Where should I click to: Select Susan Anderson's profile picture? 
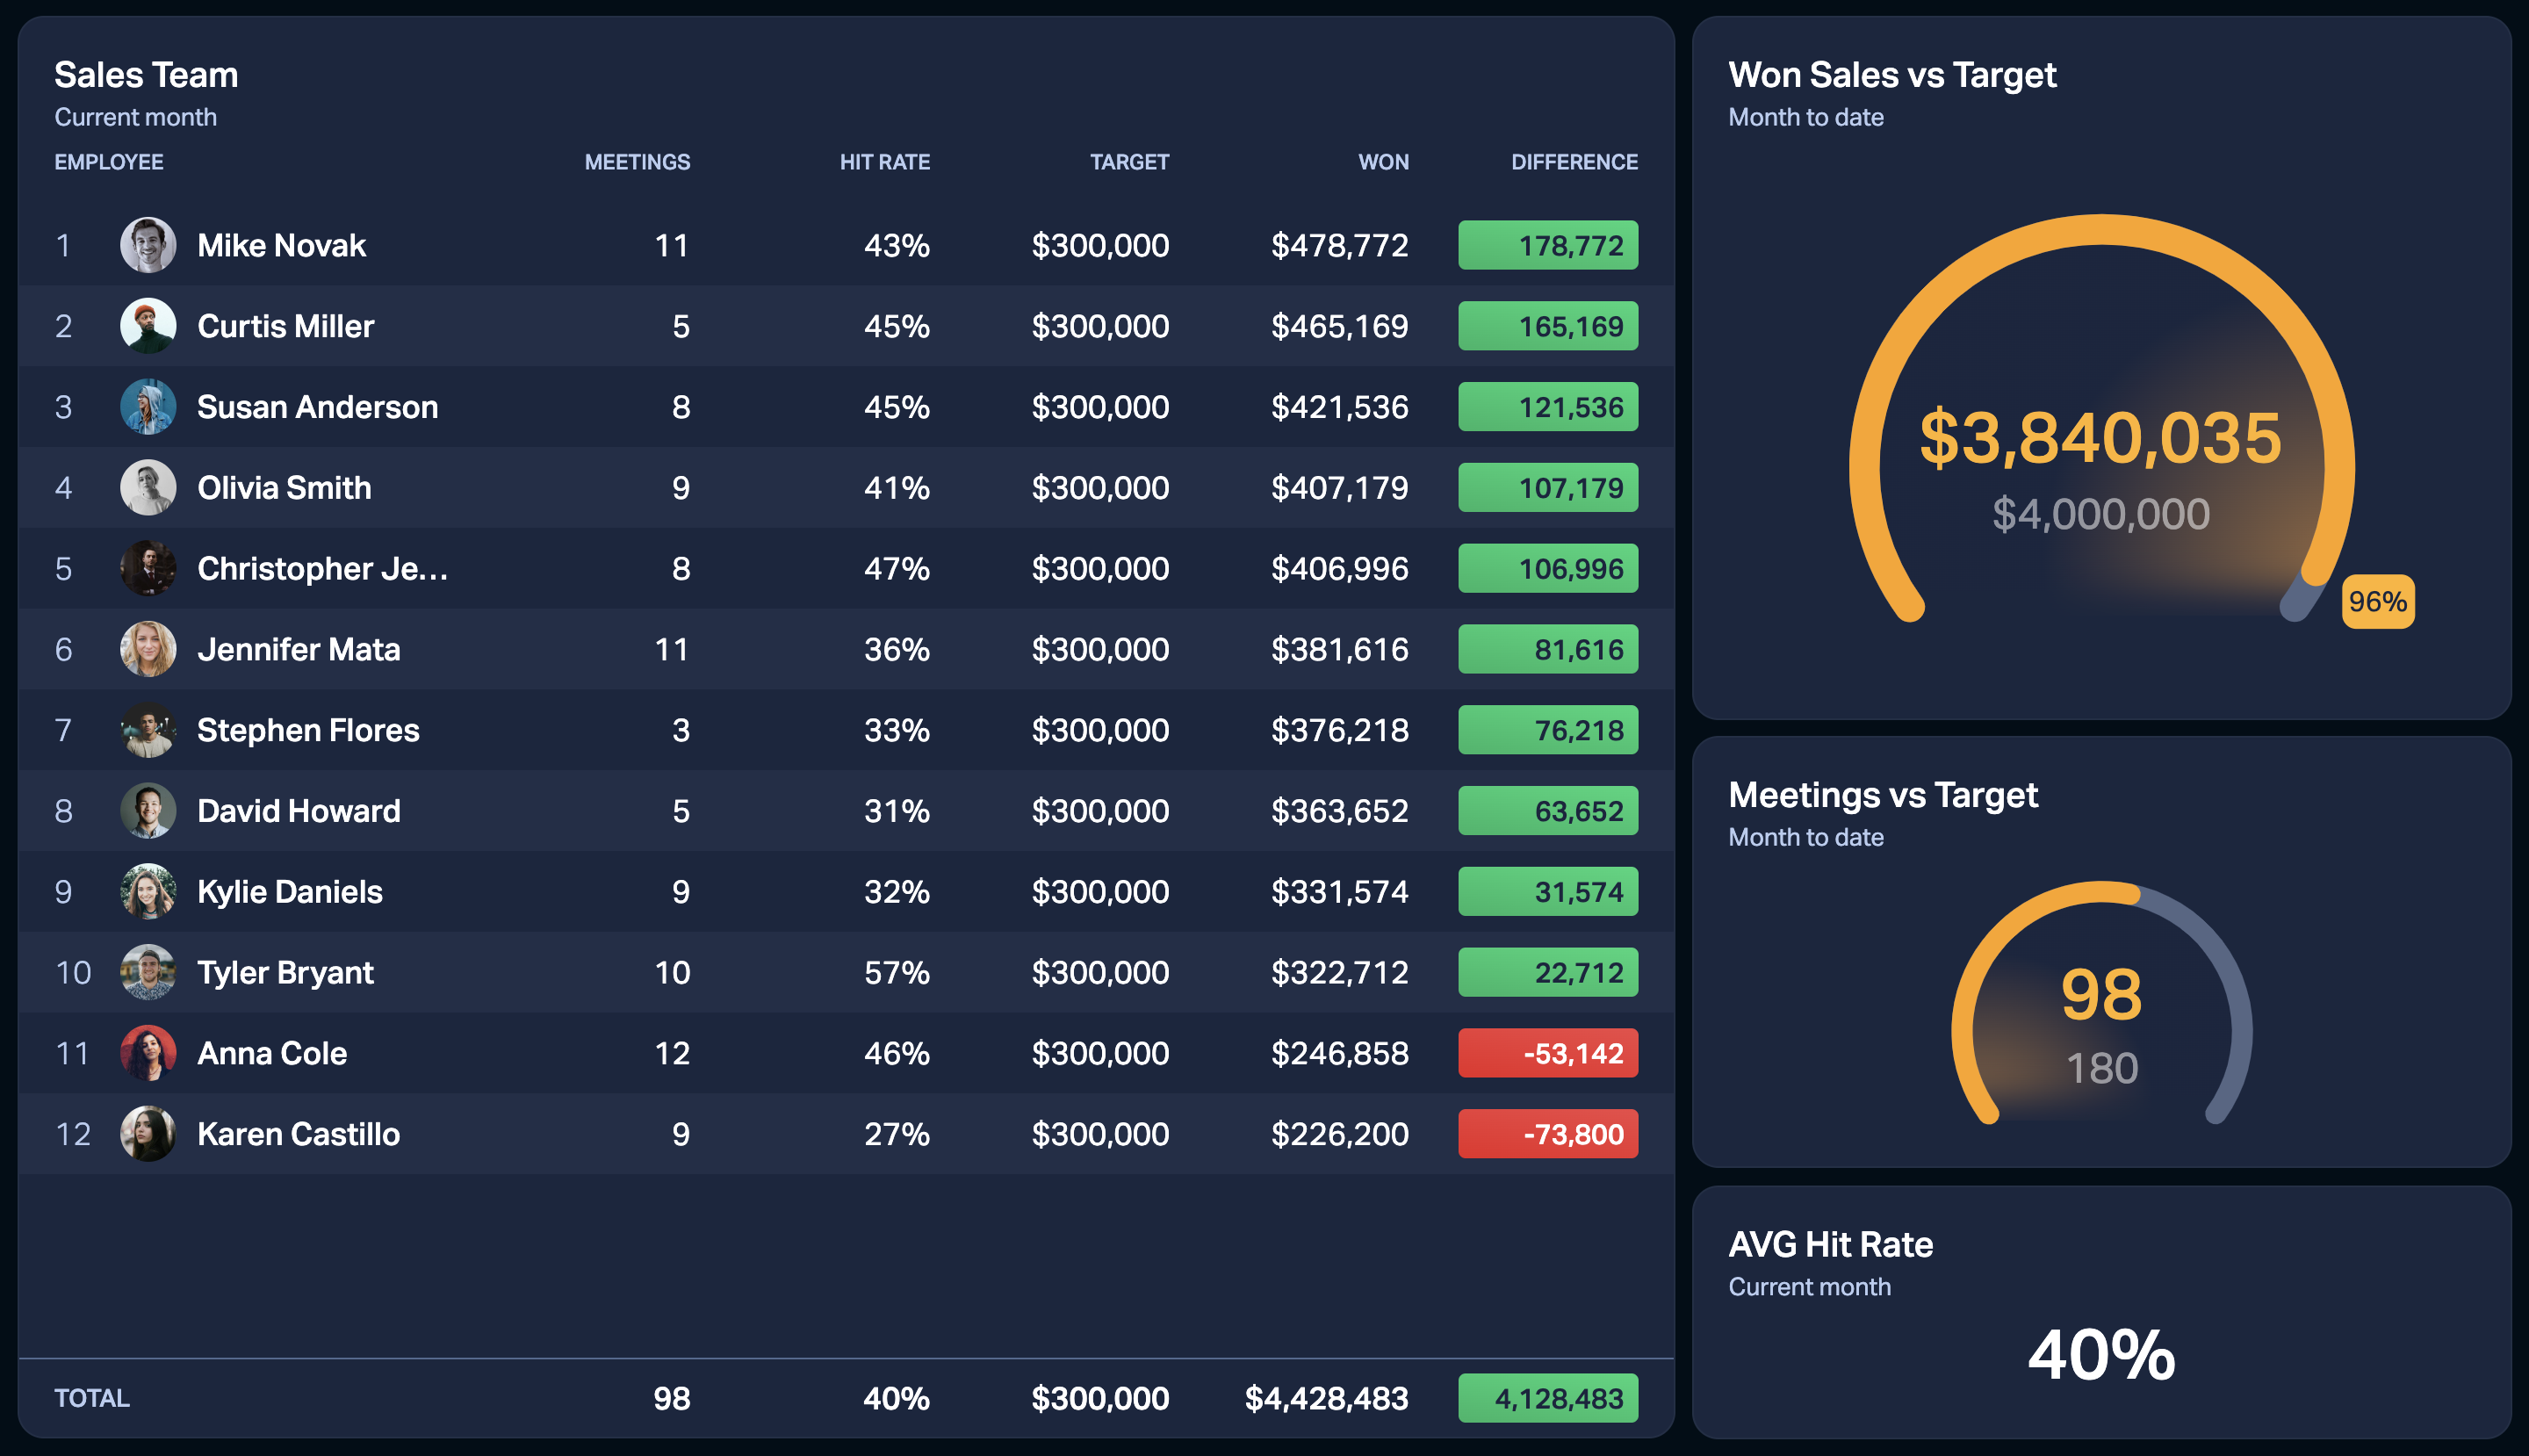(x=148, y=407)
